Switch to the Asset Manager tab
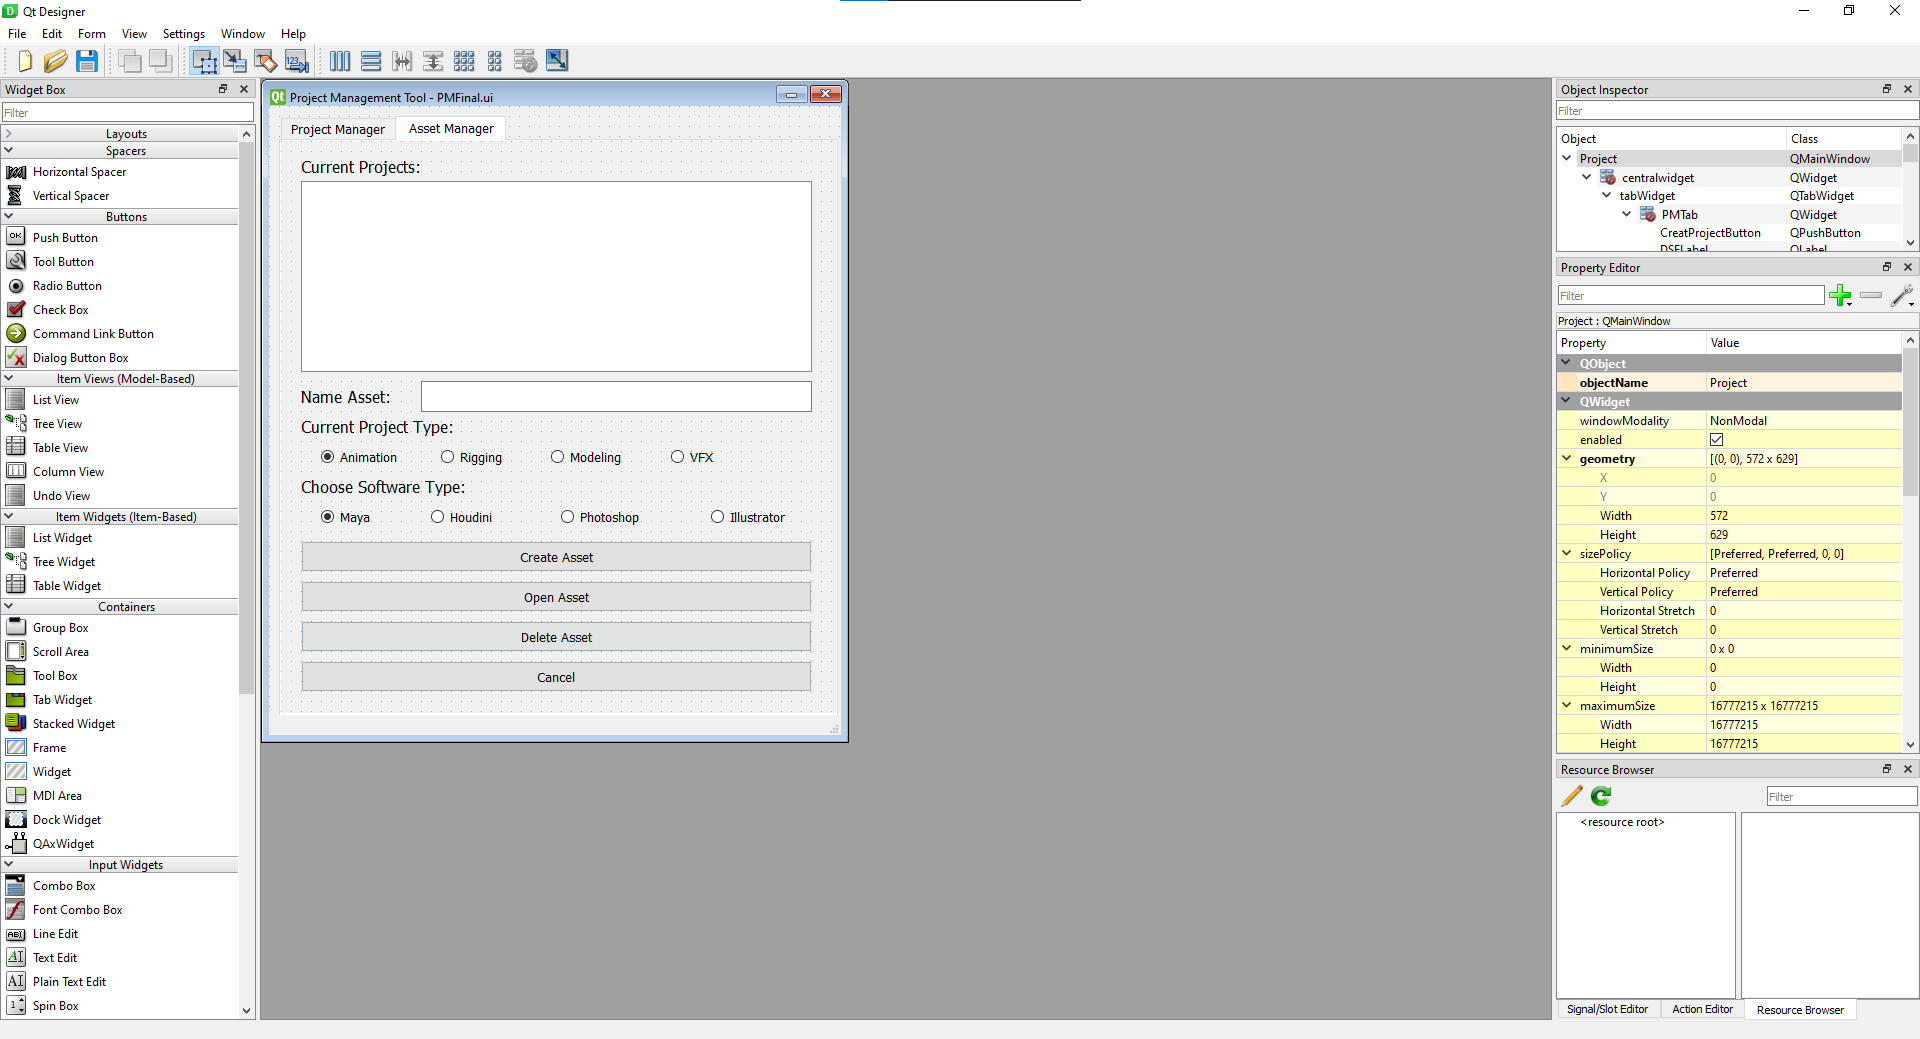This screenshot has height=1039, width=1920. (x=451, y=128)
